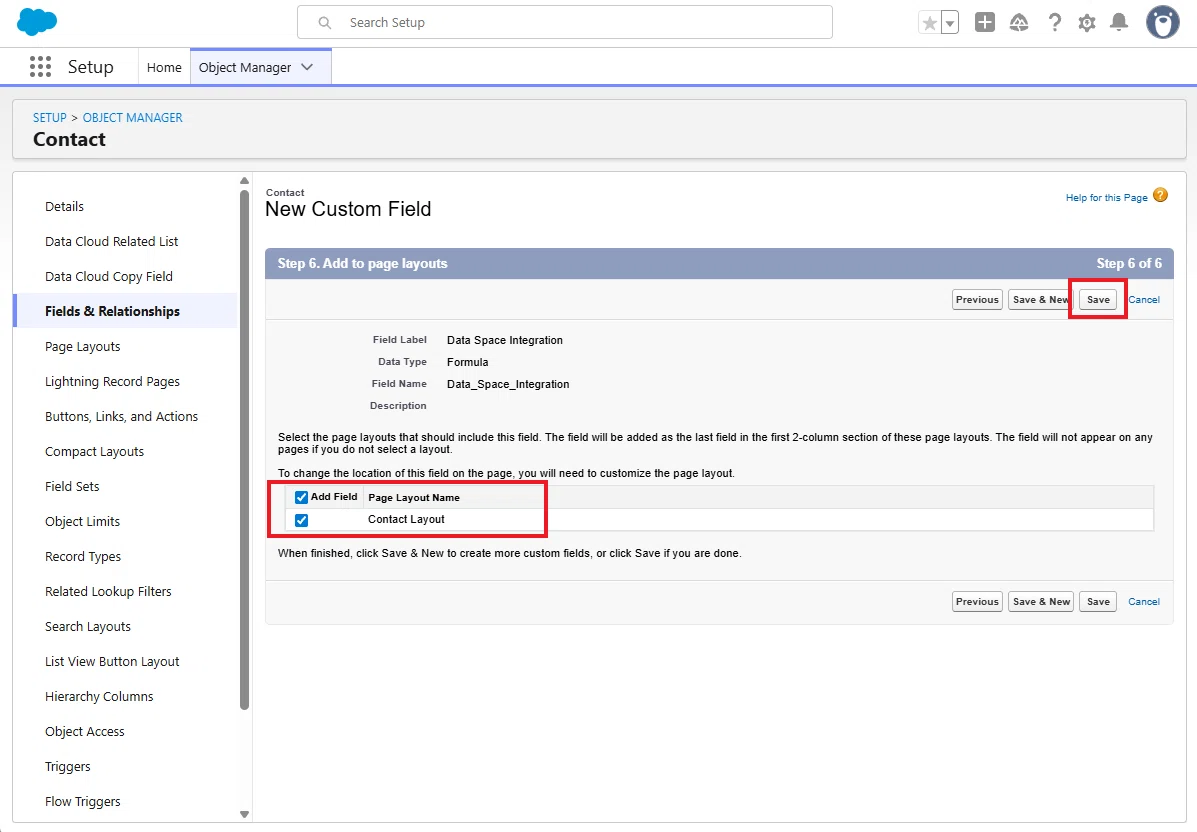Uncheck the Contact Layout checkbox
The image size is (1197, 832).
(302, 520)
